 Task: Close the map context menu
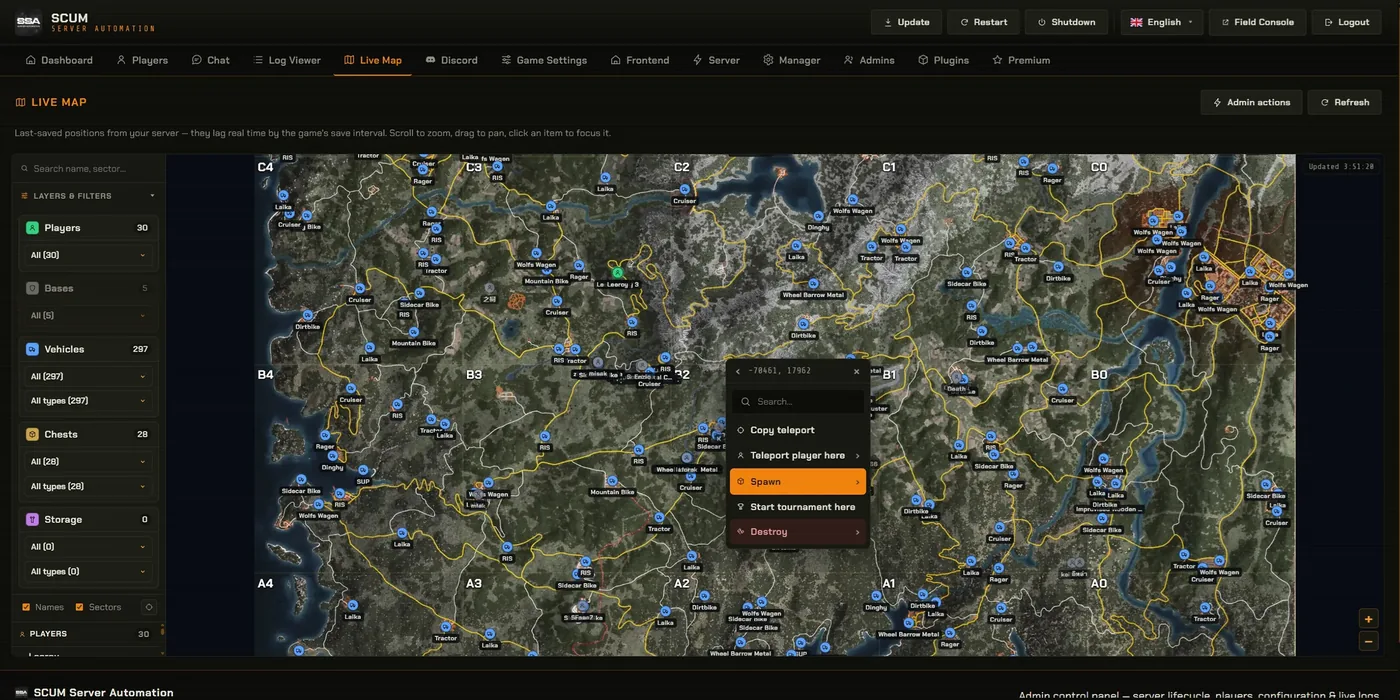coord(857,371)
